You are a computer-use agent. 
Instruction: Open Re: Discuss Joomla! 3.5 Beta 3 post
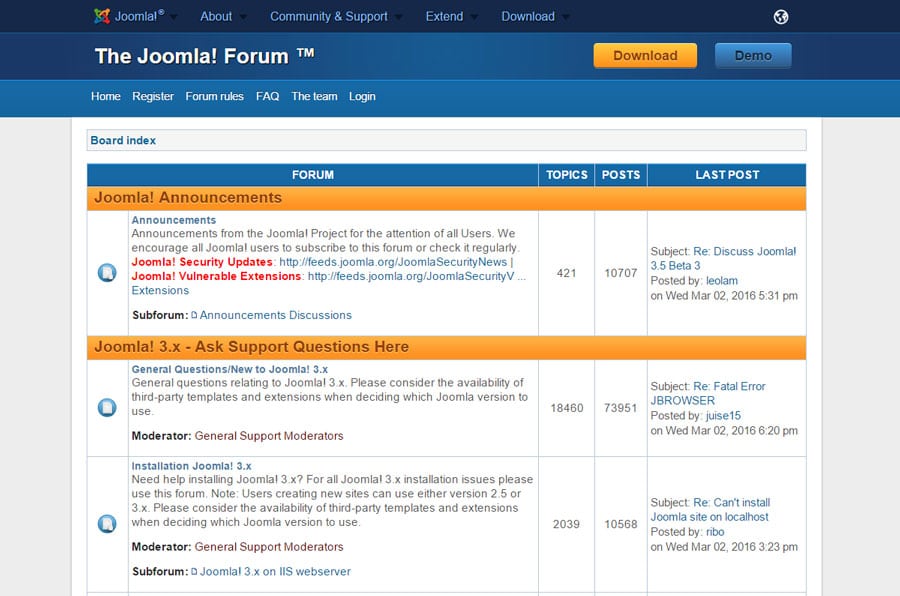tap(723, 258)
